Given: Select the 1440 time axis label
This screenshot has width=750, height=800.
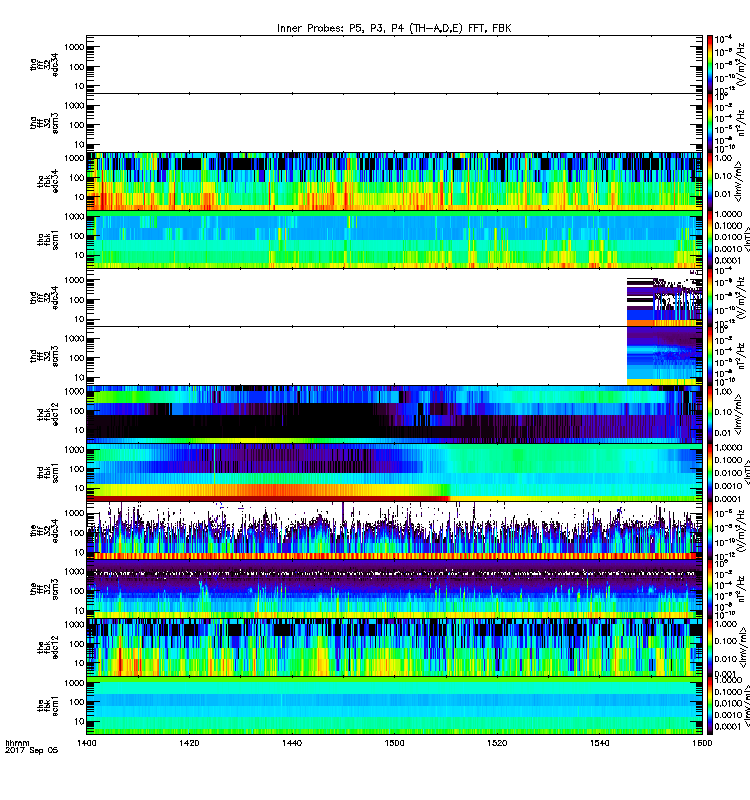Looking at the screenshot, I should pos(292,743).
